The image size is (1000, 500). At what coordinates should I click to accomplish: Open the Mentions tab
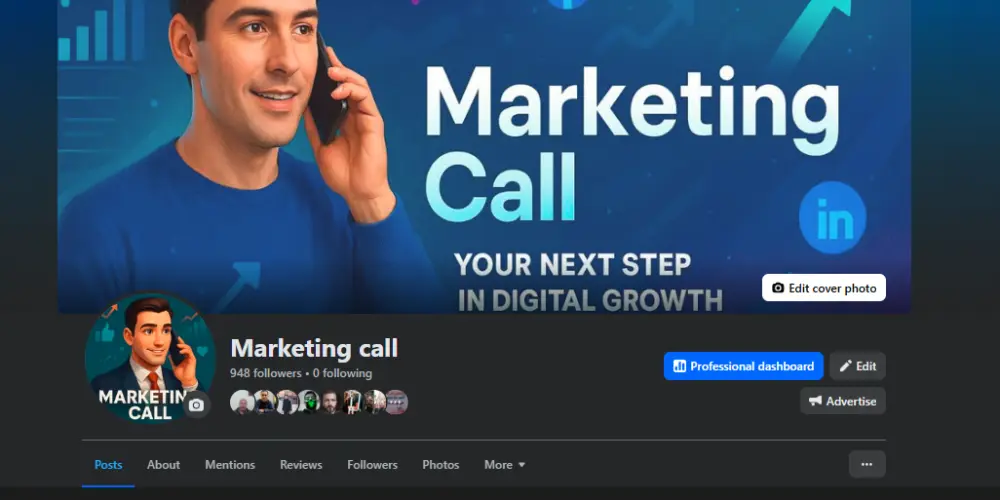coord(230,465)
